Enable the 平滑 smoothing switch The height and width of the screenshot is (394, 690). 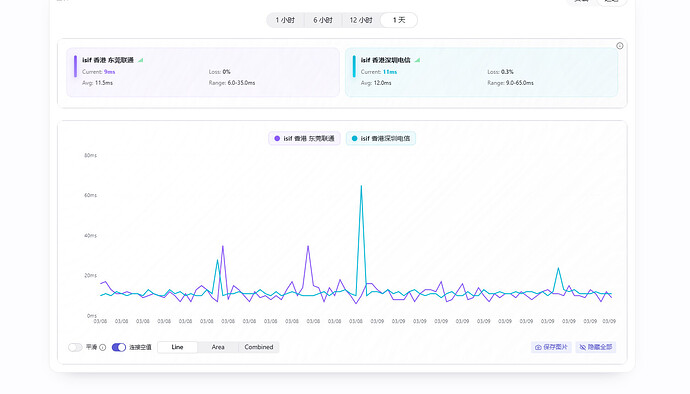click(75, 347)
